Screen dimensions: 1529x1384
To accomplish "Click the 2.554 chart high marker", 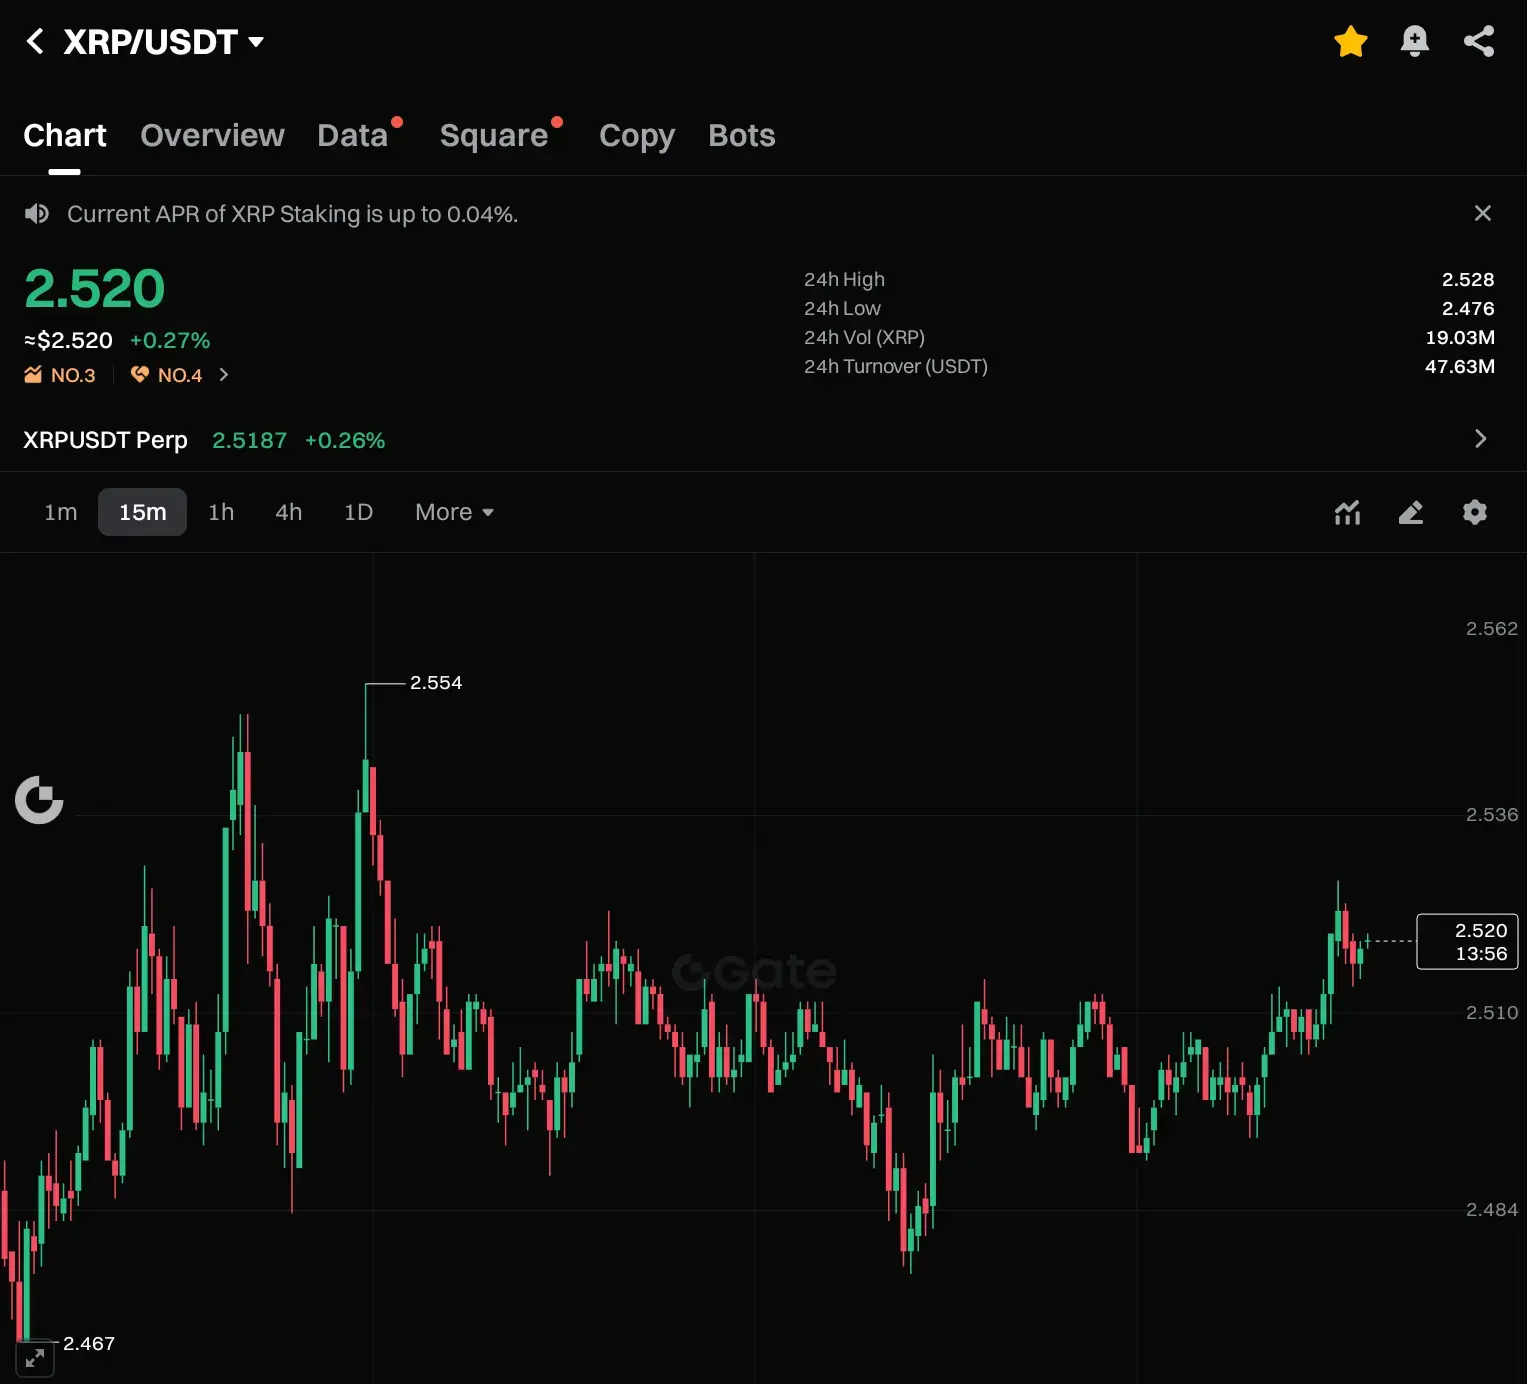I will tap(436, 683).
